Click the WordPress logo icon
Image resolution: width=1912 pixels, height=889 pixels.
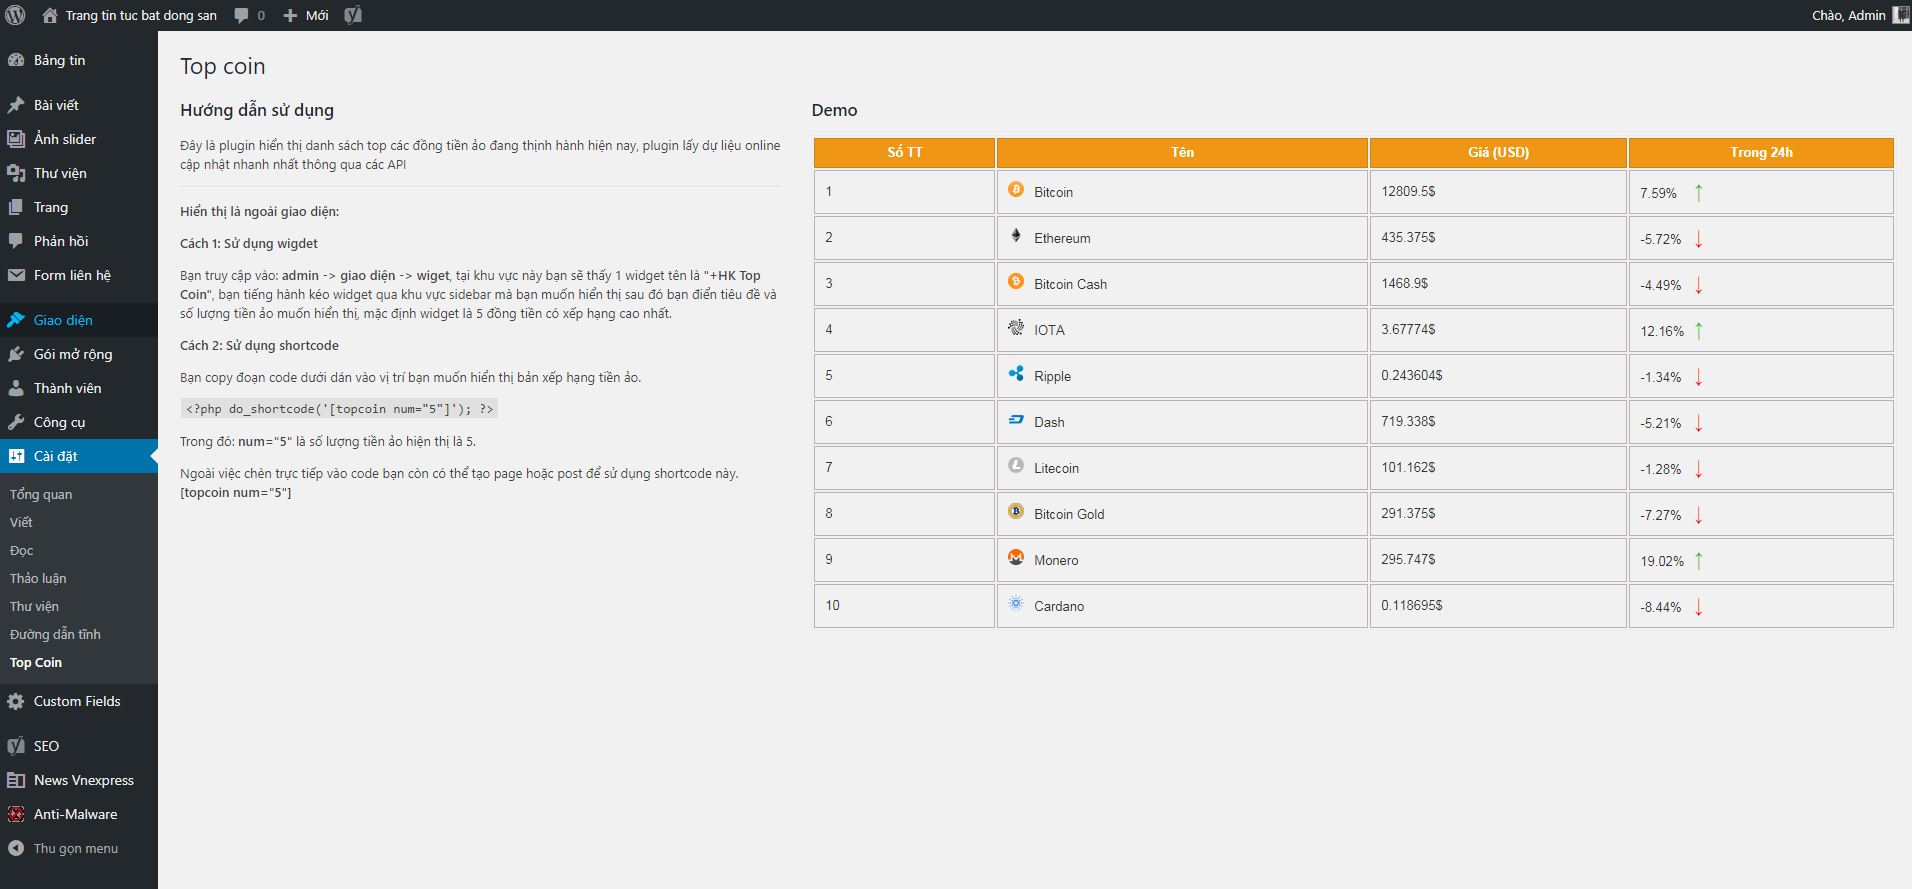15,15
